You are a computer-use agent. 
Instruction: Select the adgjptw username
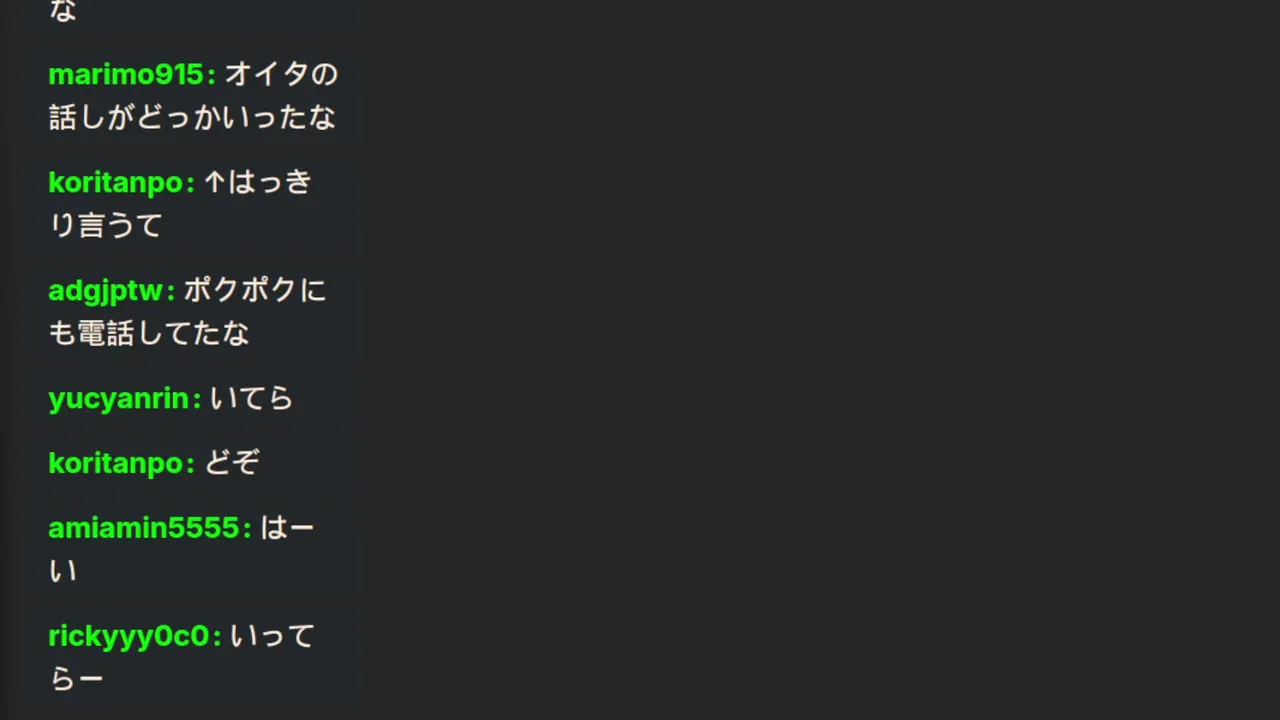tap(106, 290)
